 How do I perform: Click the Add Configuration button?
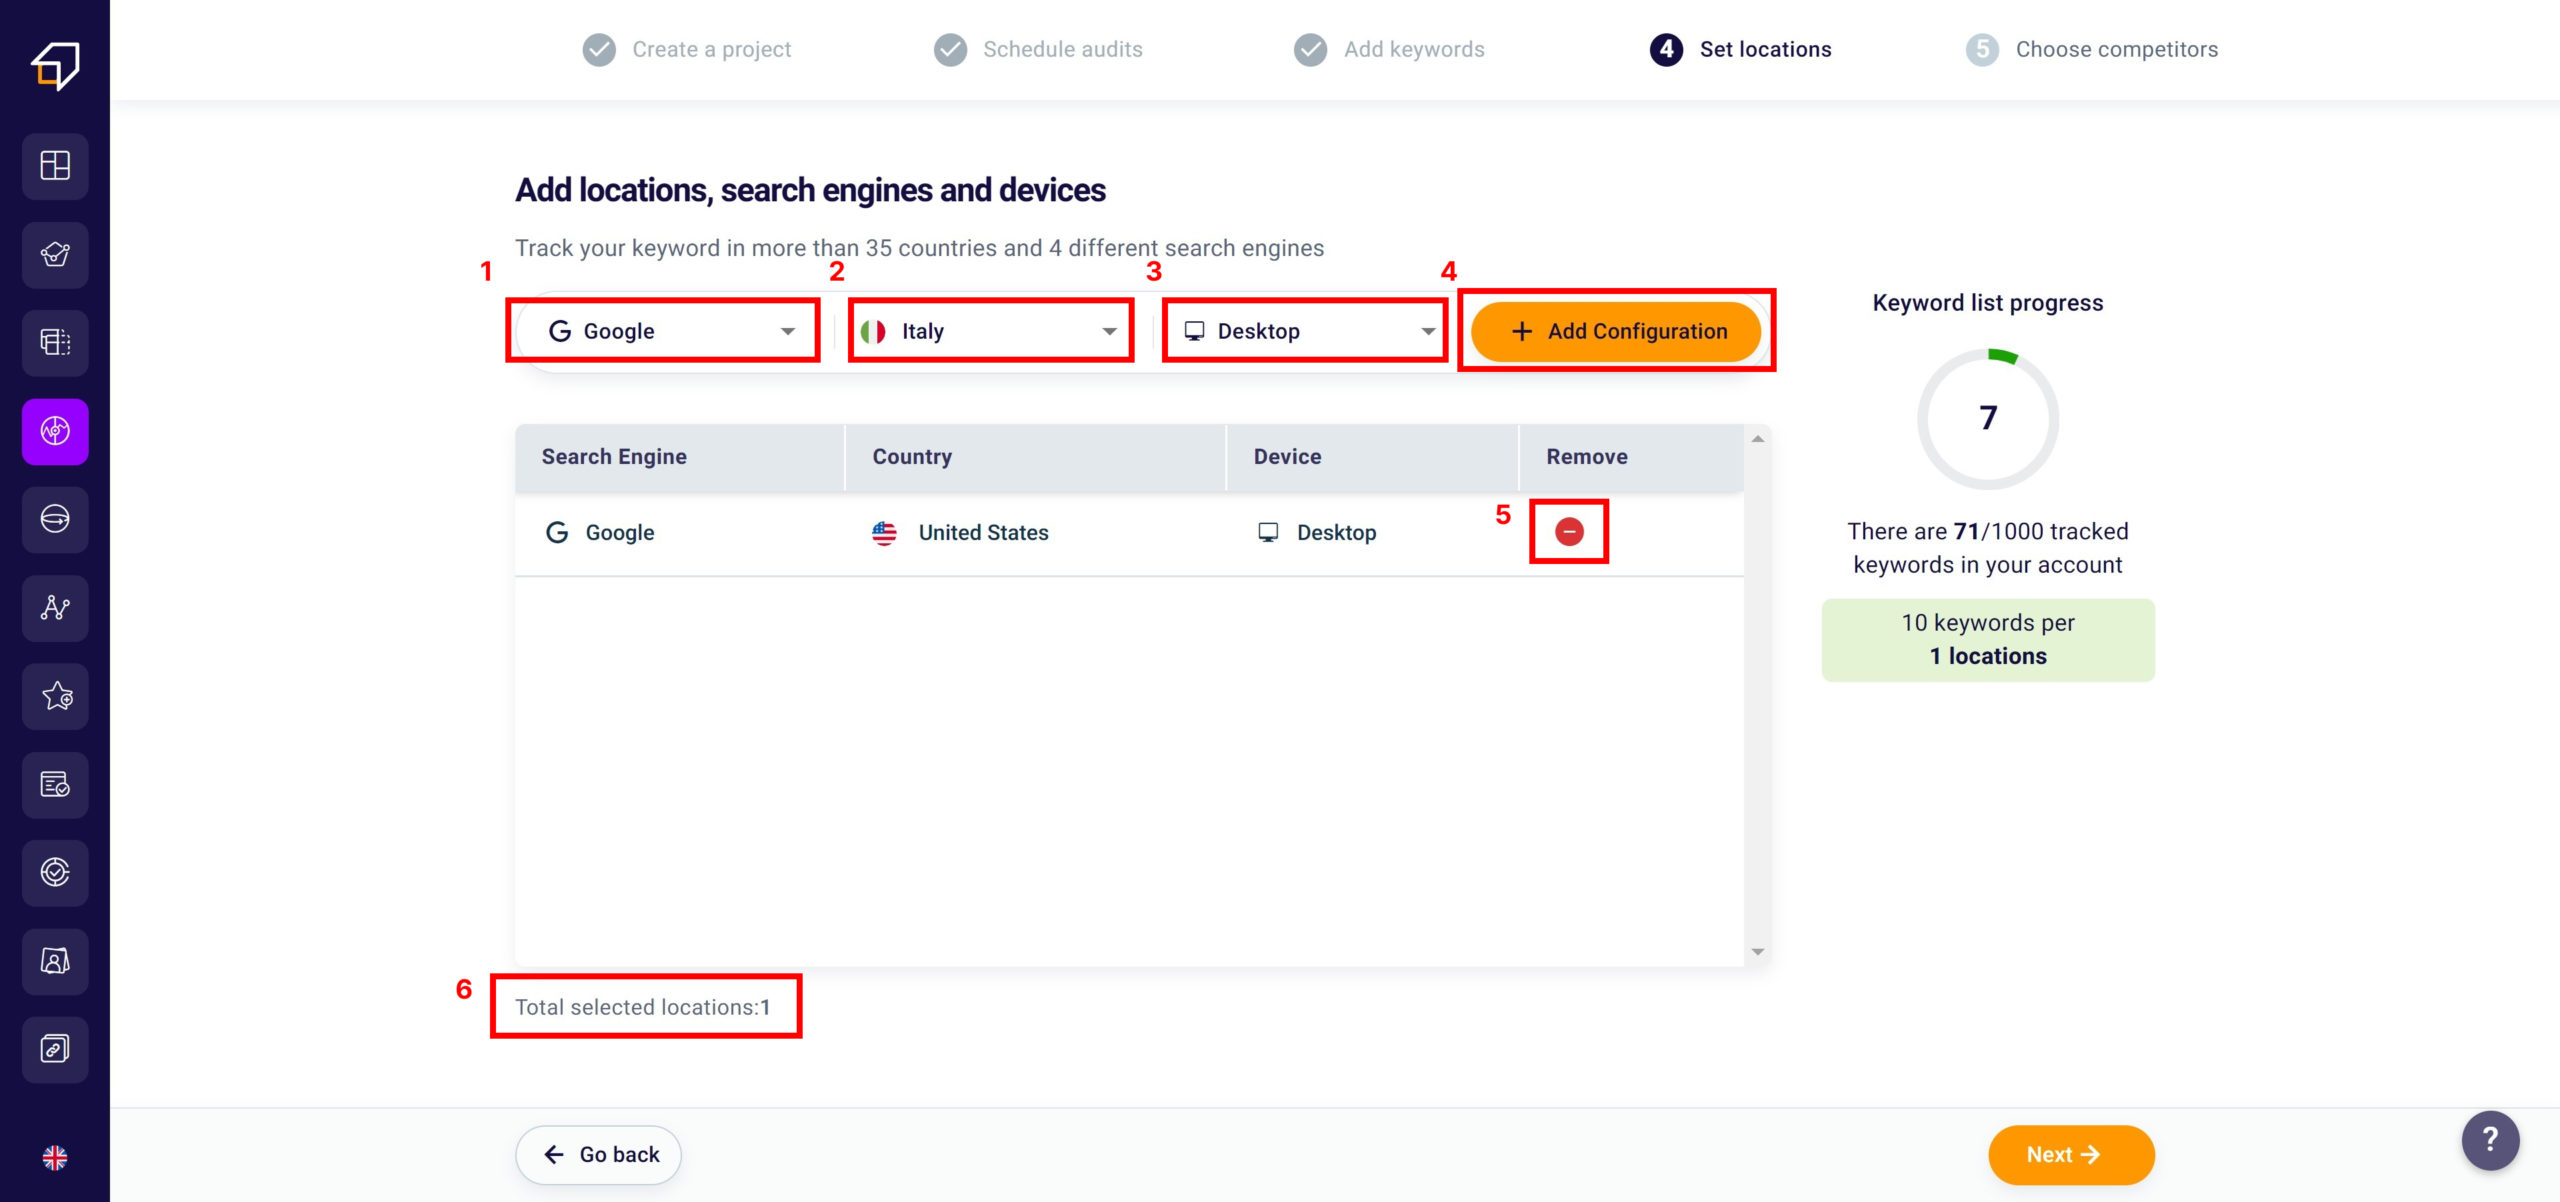point(1616,331)
